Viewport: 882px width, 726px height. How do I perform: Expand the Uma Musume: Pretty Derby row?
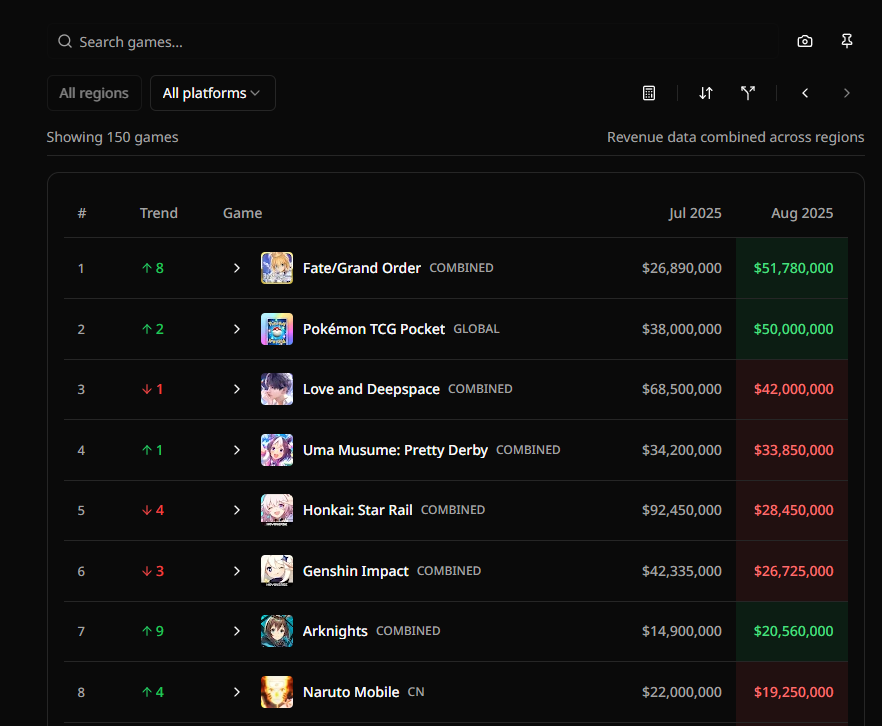237,450
